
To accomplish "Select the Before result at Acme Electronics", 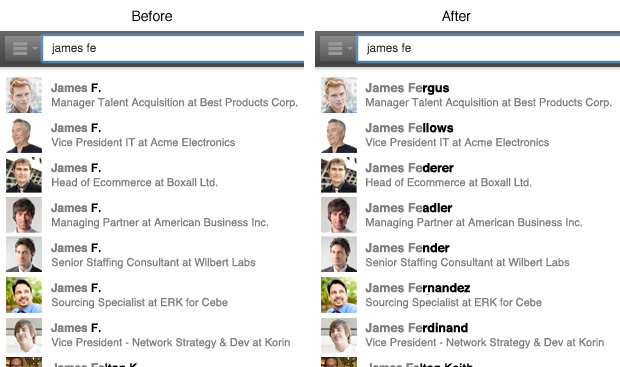I will (x=152, y=135).
